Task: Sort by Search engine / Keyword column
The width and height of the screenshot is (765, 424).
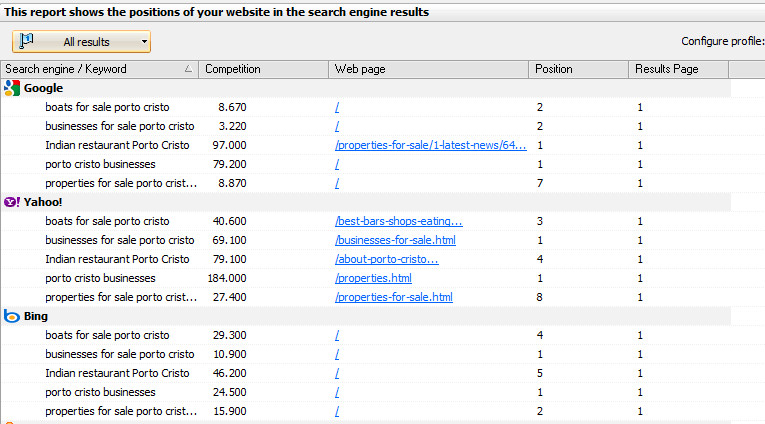Action: tap(90, 69)
